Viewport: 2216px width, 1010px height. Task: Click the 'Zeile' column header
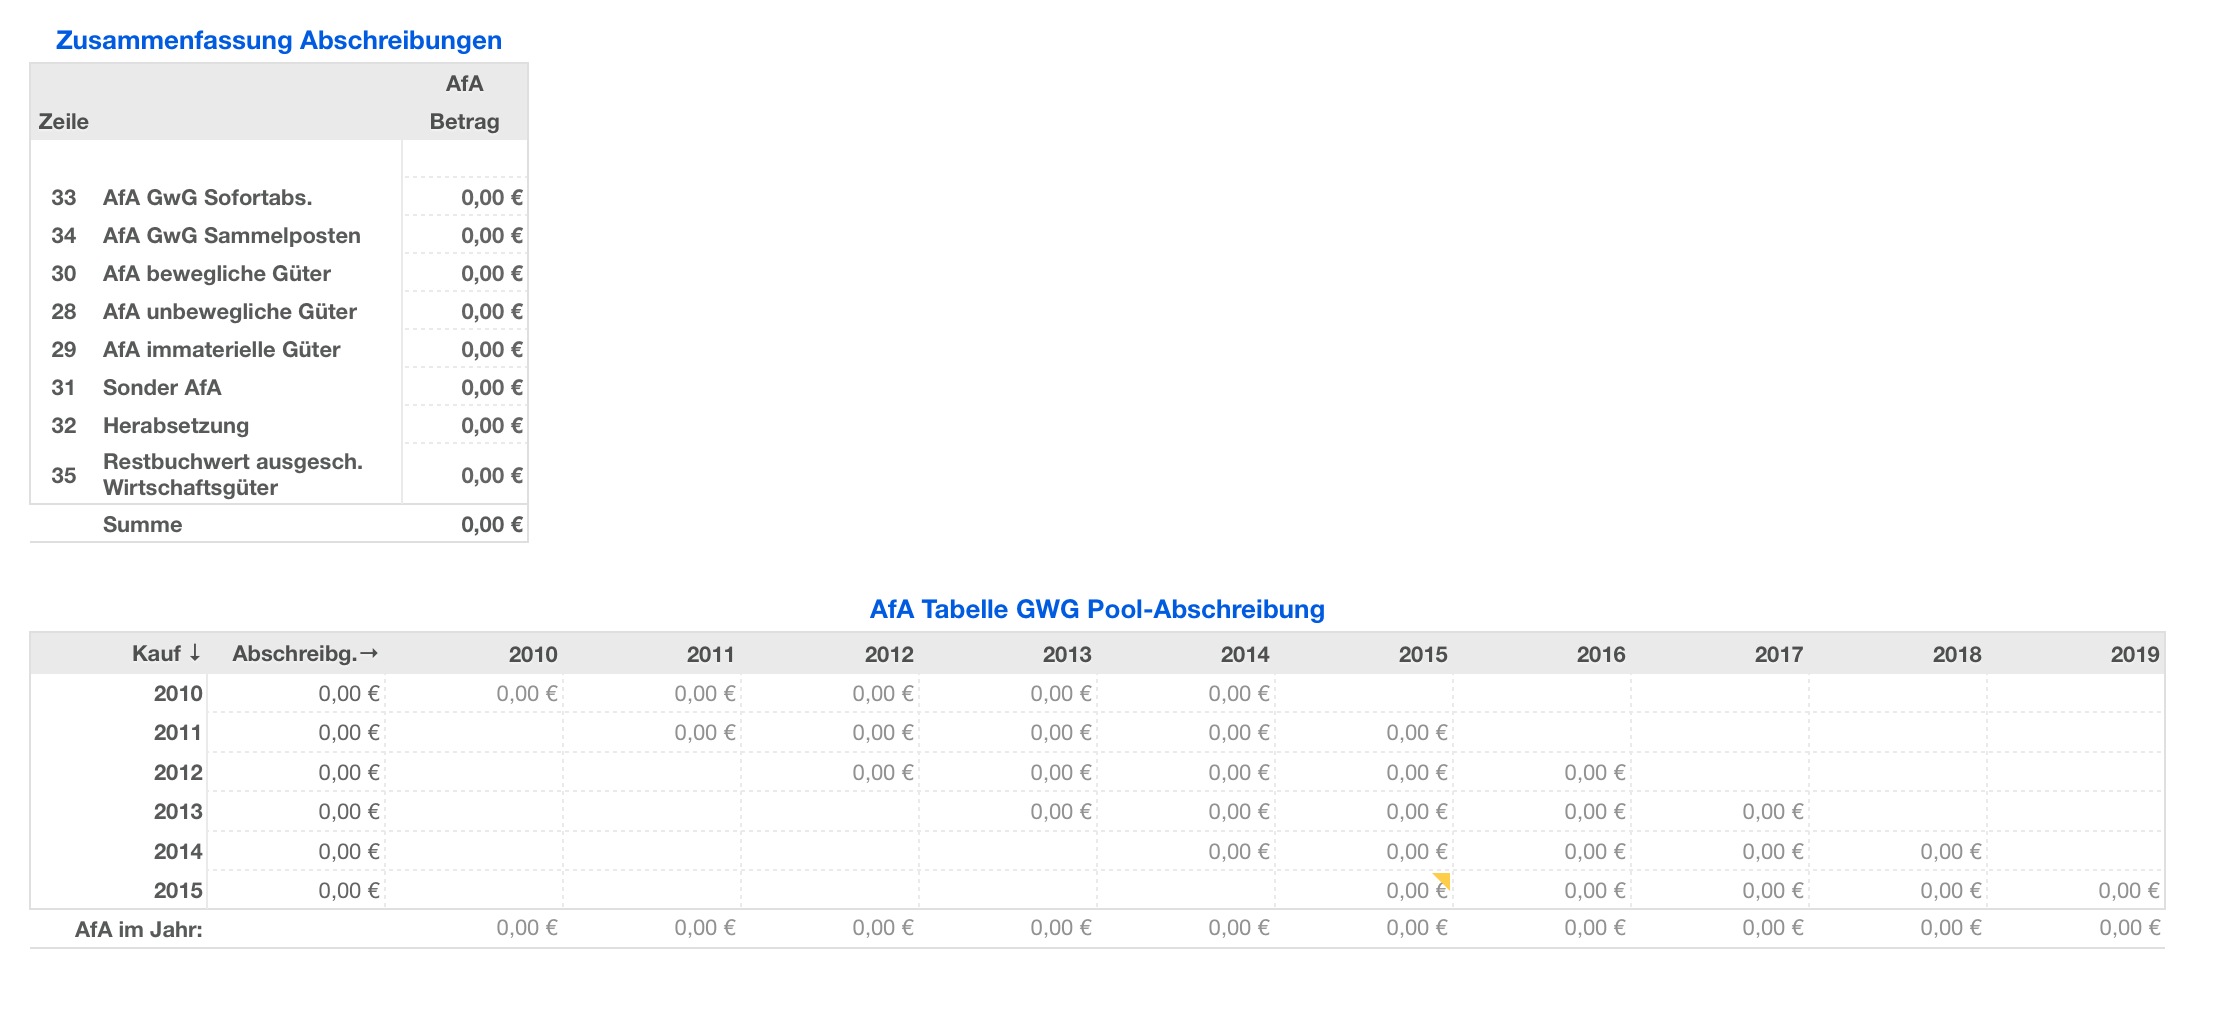pos(63,122)
